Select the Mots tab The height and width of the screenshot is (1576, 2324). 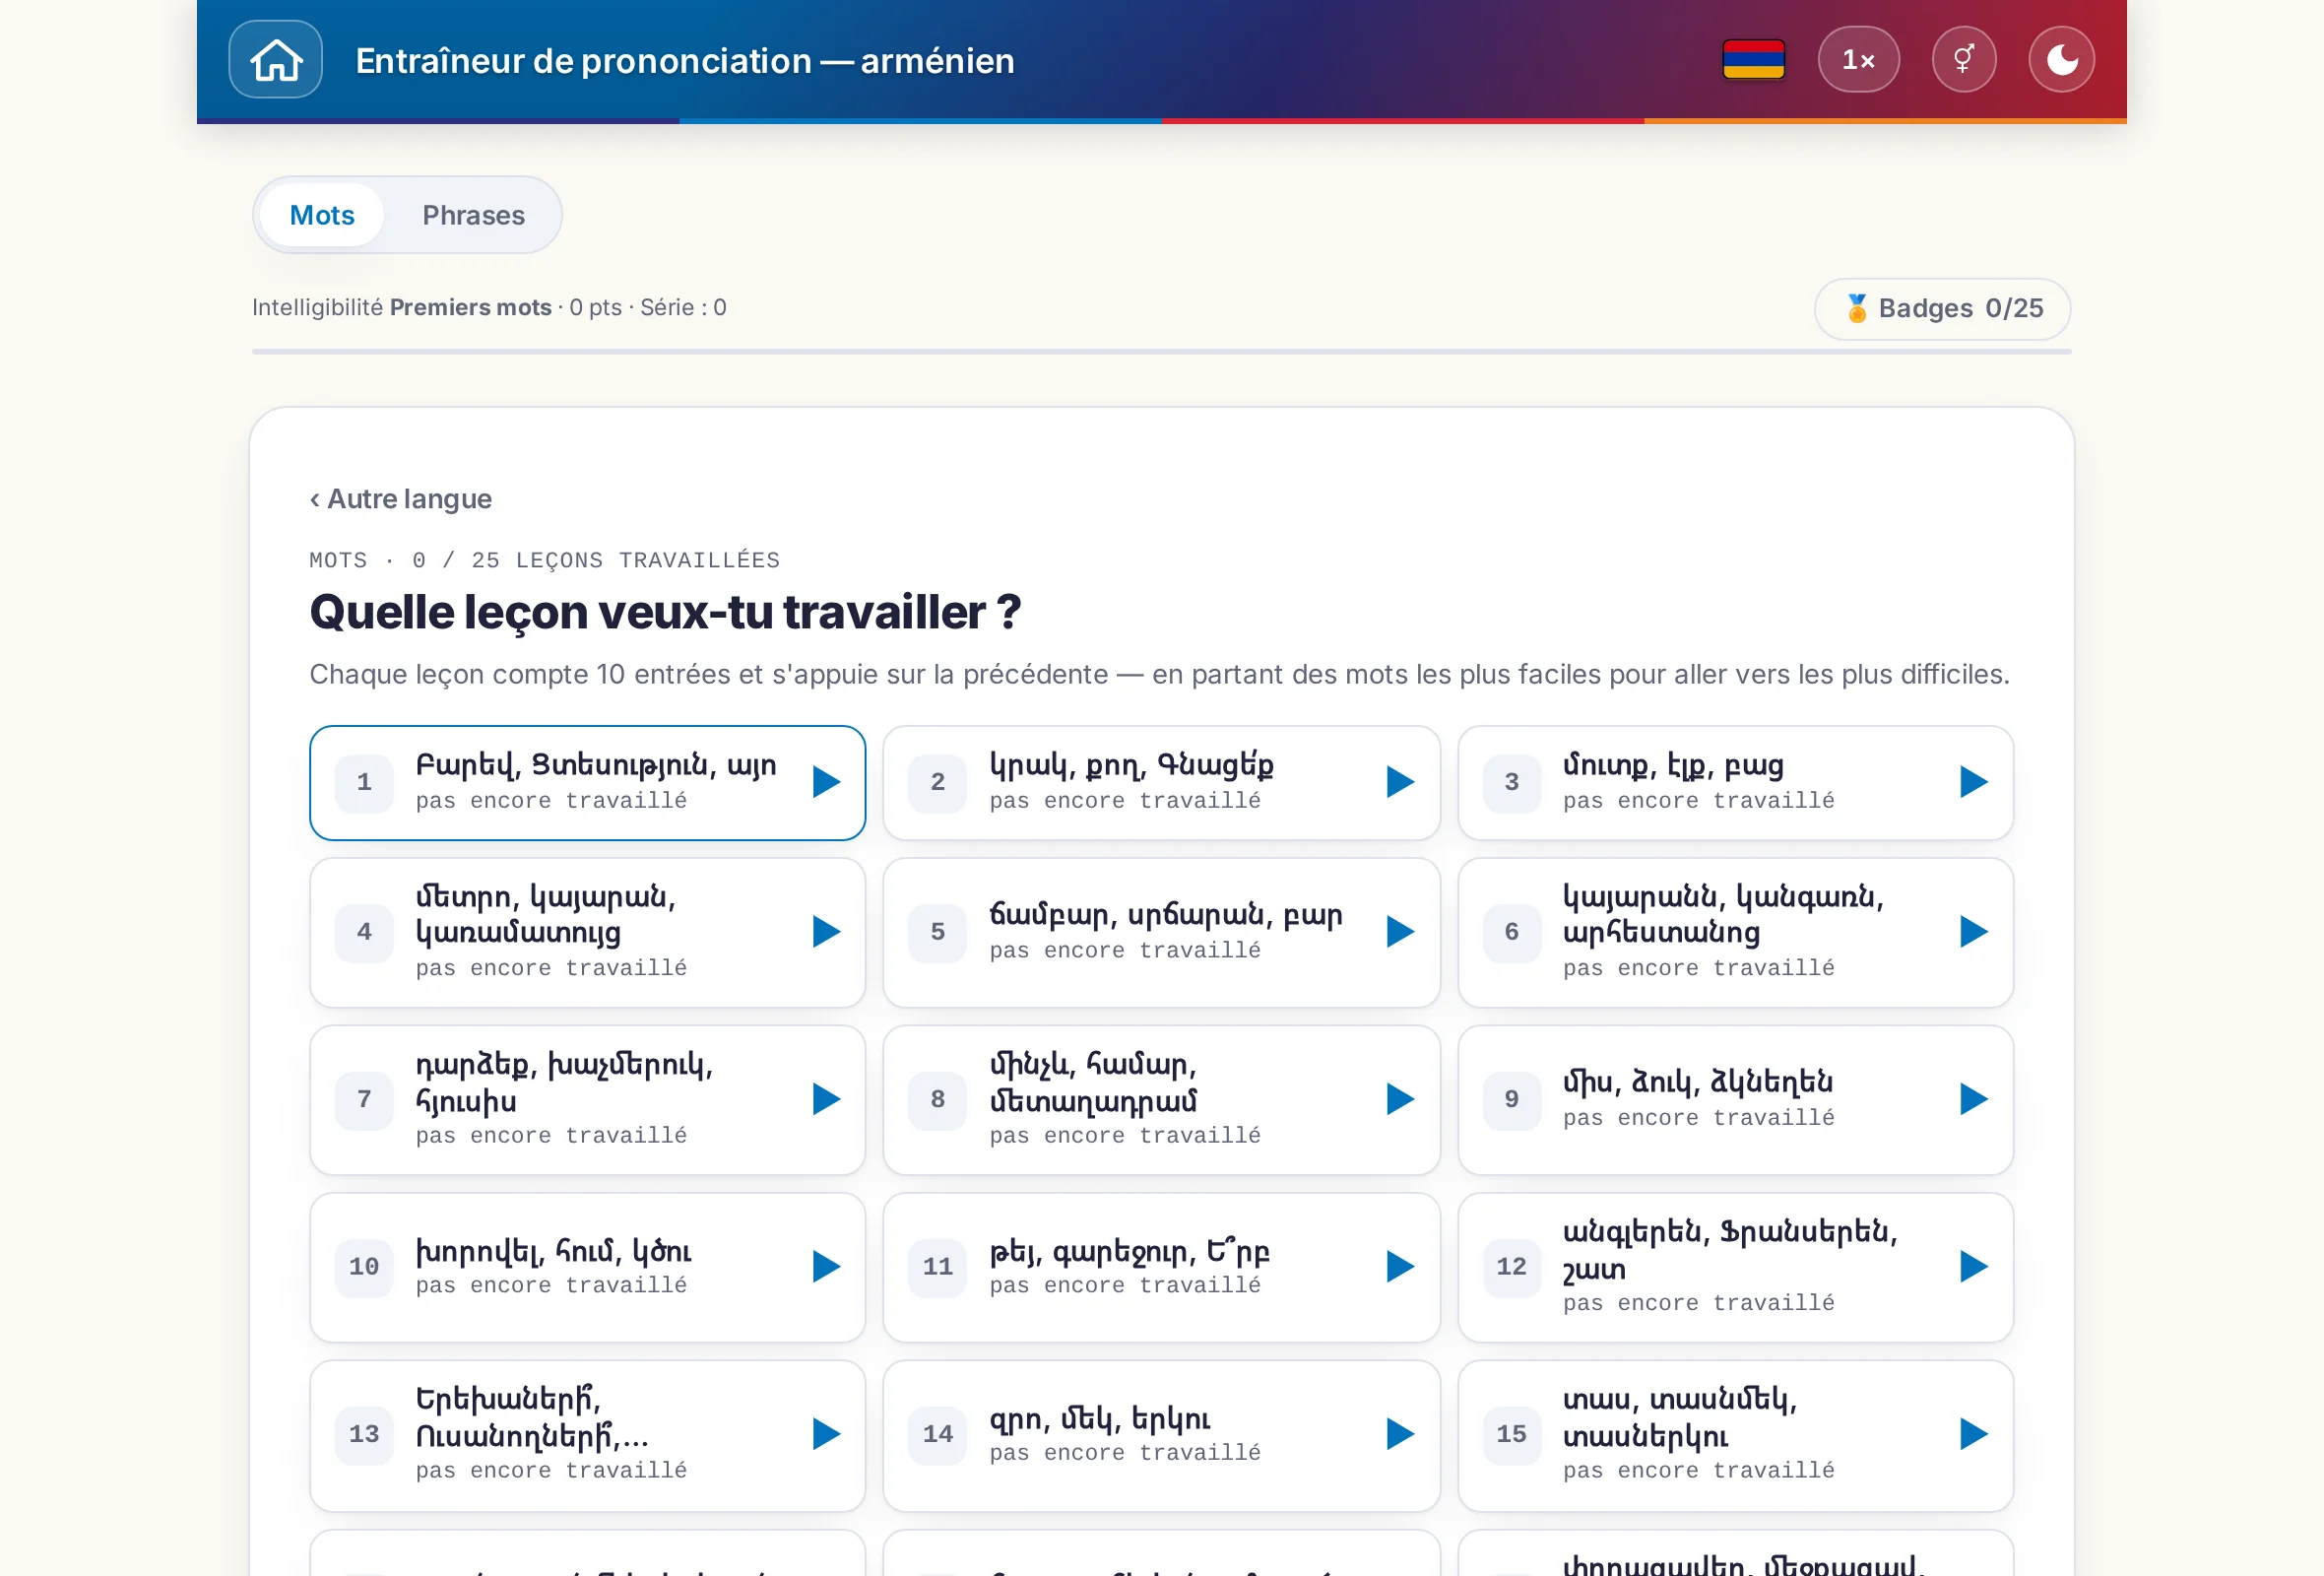pyautogui.click(x=322, y=215)
